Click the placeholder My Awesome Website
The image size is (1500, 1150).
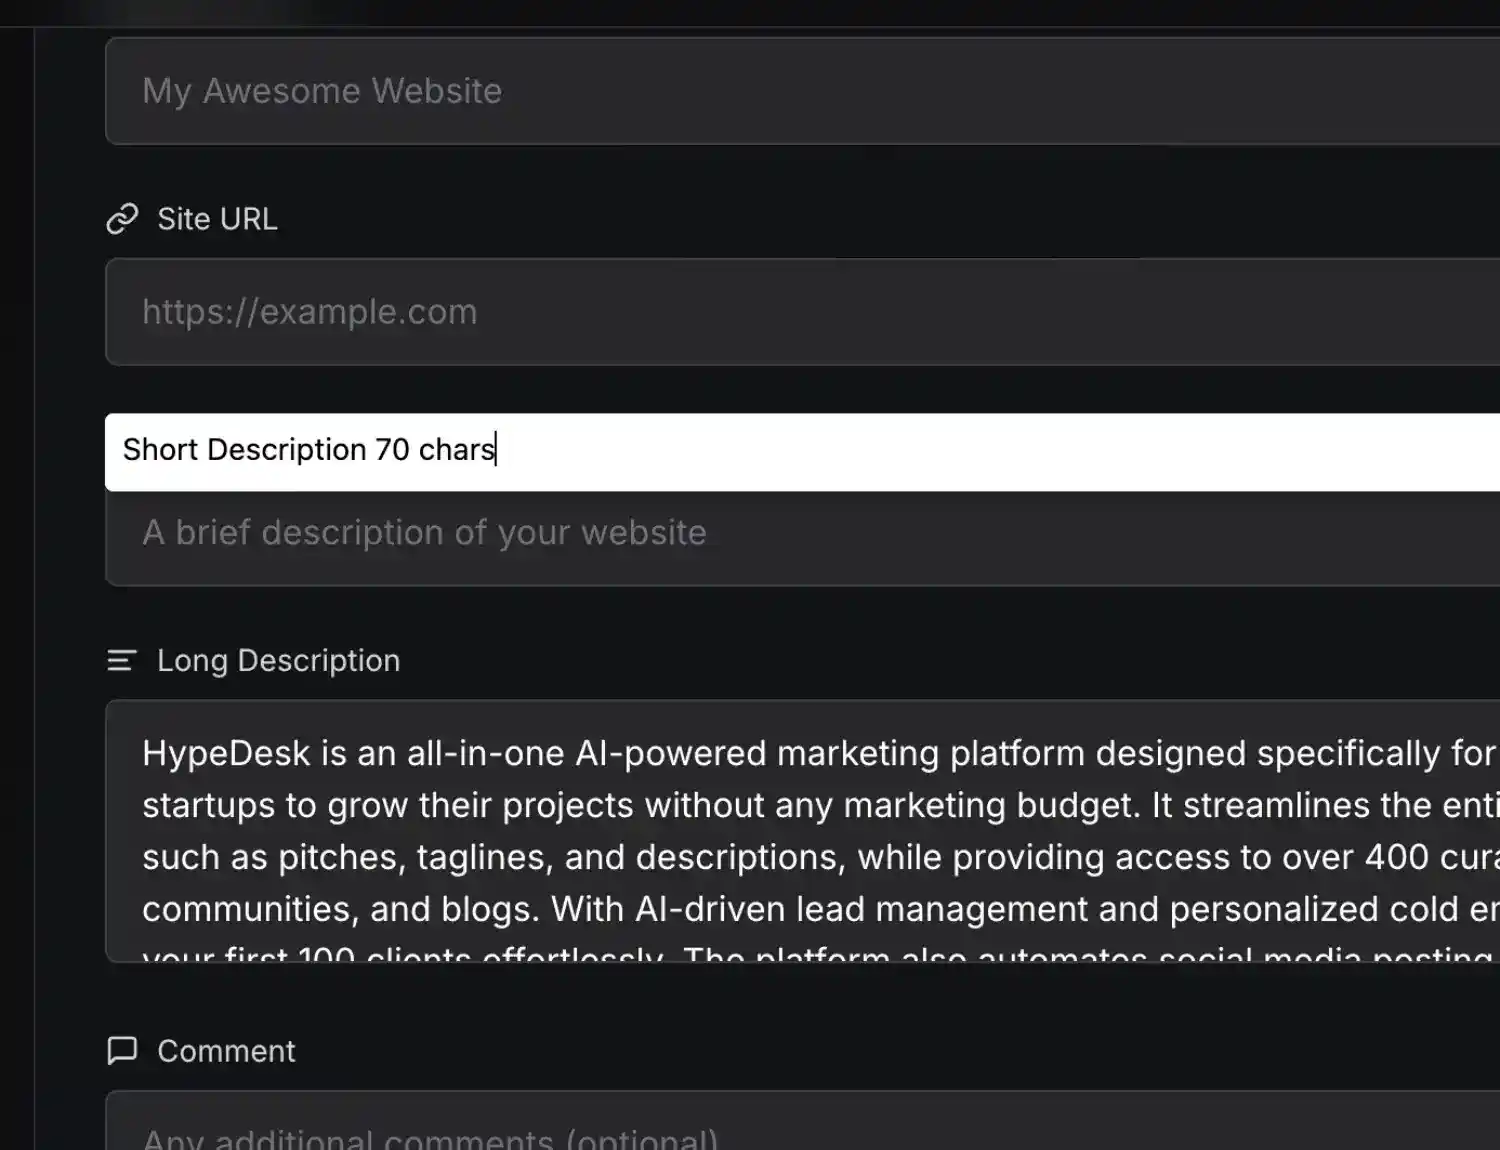322,91
